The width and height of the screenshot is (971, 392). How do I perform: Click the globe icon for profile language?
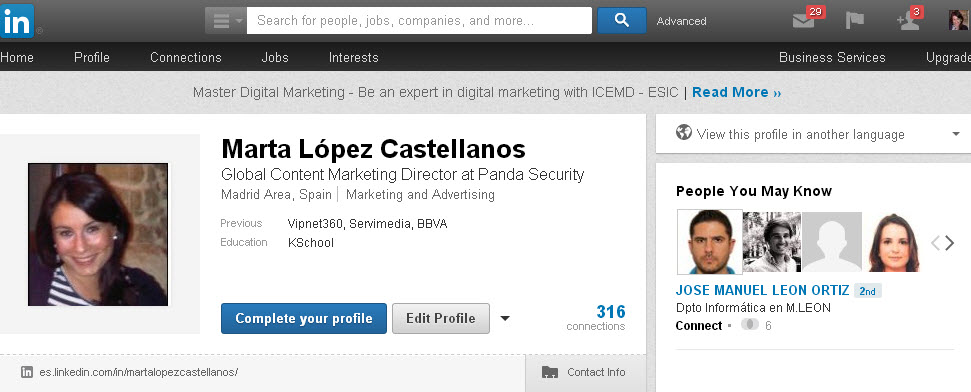pyautogui.click(x=684, y=133)
